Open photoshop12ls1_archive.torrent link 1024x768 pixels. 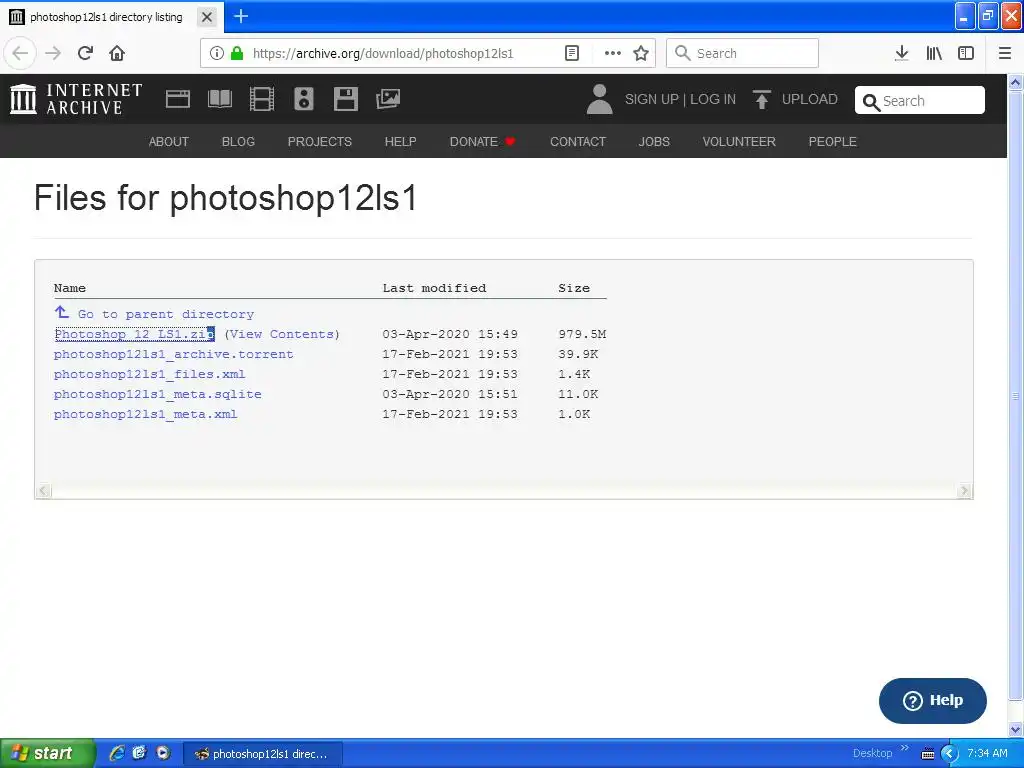[x=173, y=354]
